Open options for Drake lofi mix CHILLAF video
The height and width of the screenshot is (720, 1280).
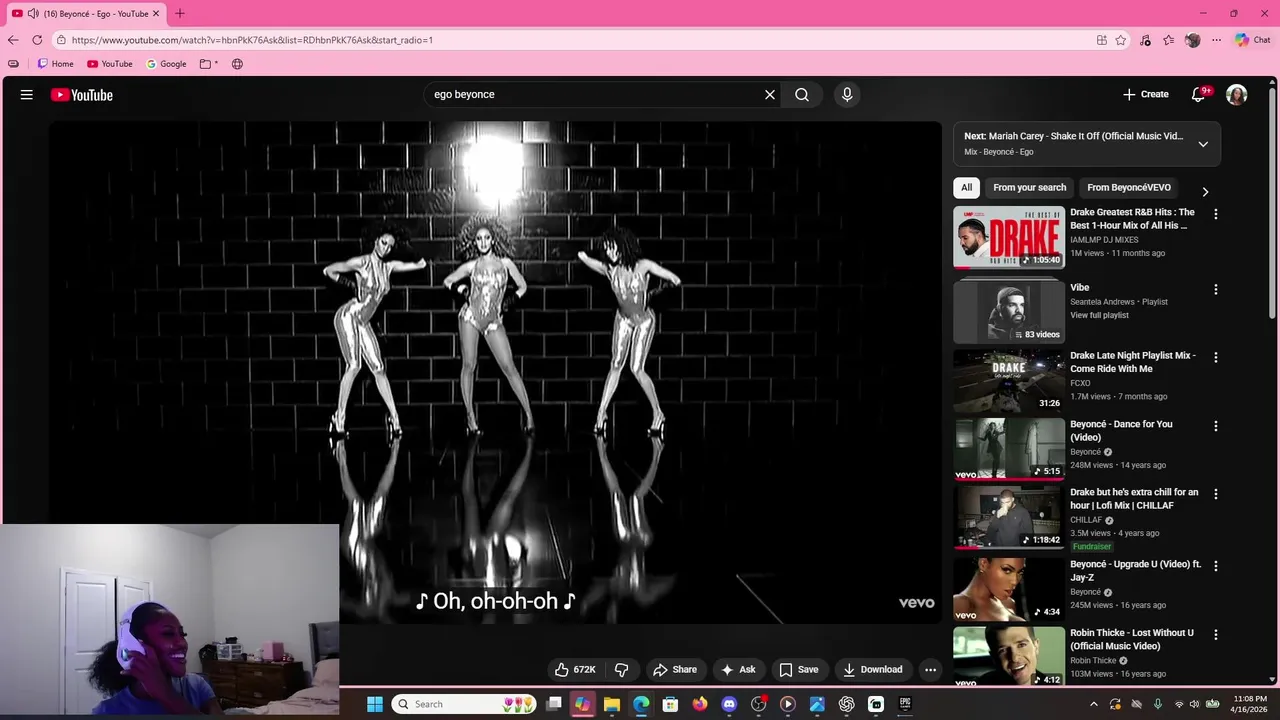pos(1216,494)
